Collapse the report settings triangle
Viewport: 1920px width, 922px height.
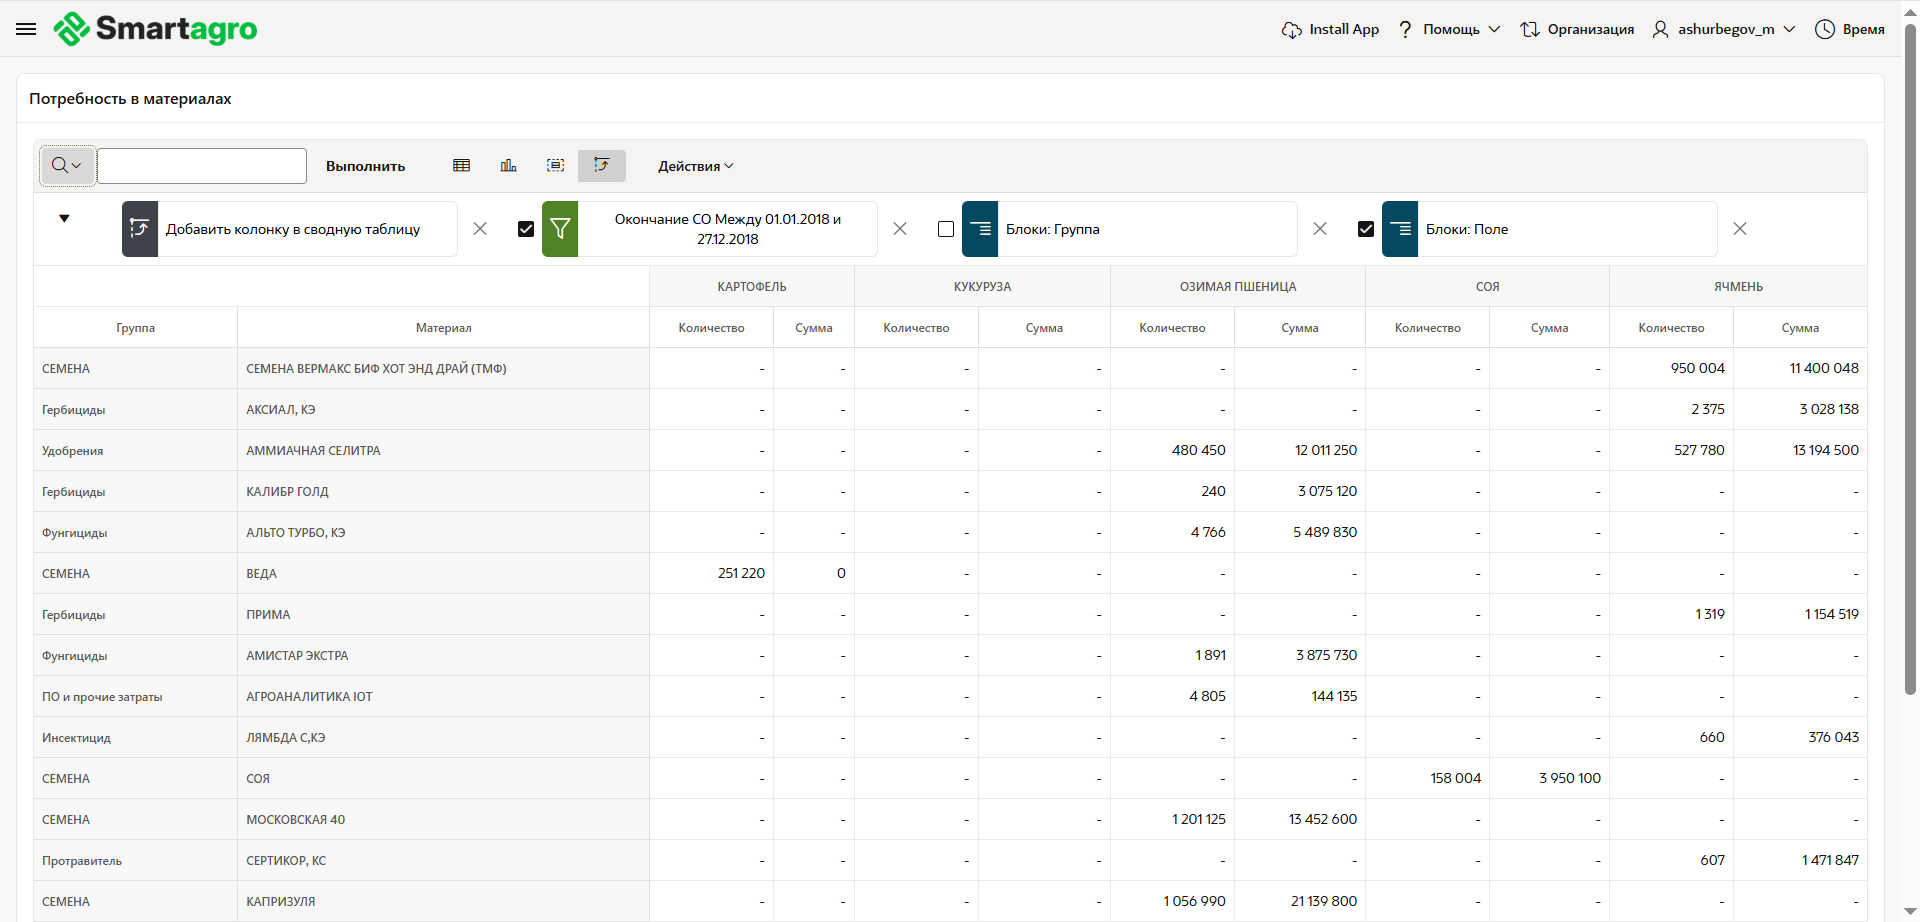coord(64,218)
